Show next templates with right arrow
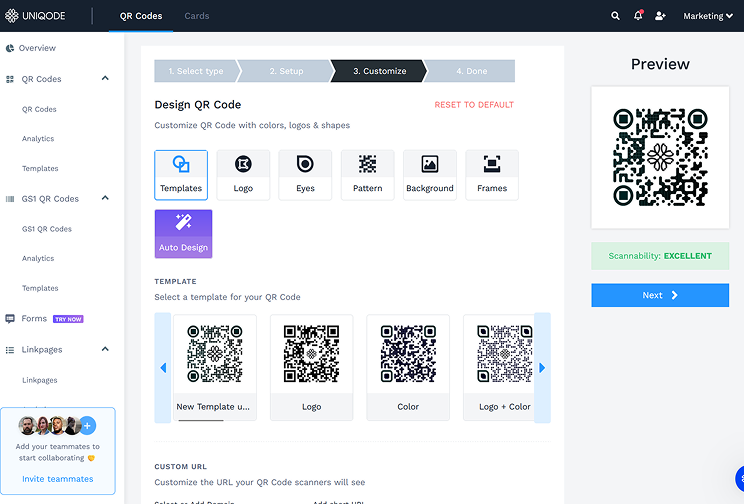 (542, 368)
